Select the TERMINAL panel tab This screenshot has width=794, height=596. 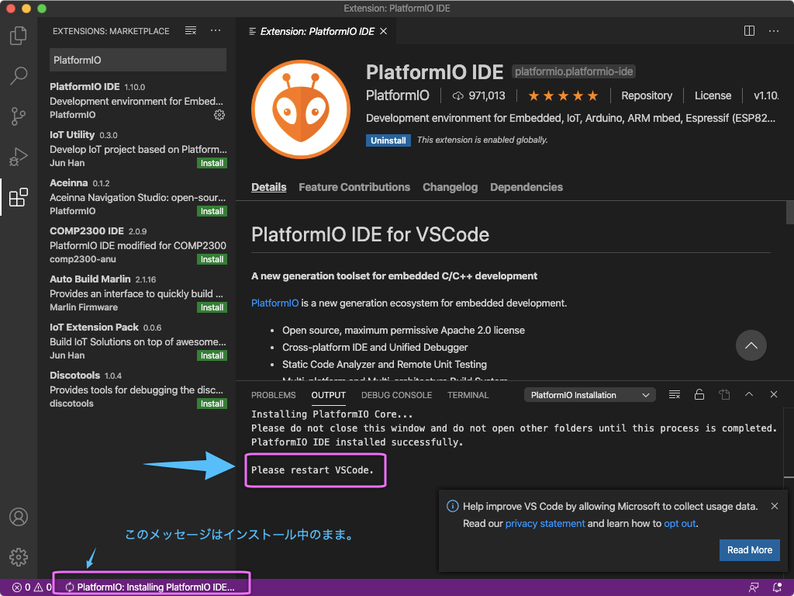coord(468,395)
